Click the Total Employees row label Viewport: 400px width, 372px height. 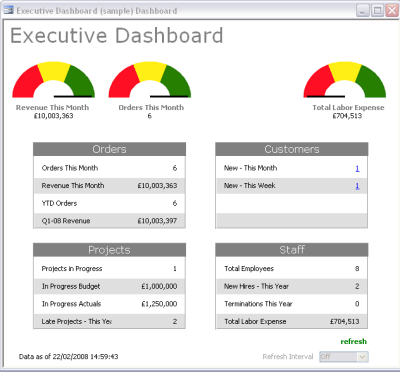(x=249, y=269)
